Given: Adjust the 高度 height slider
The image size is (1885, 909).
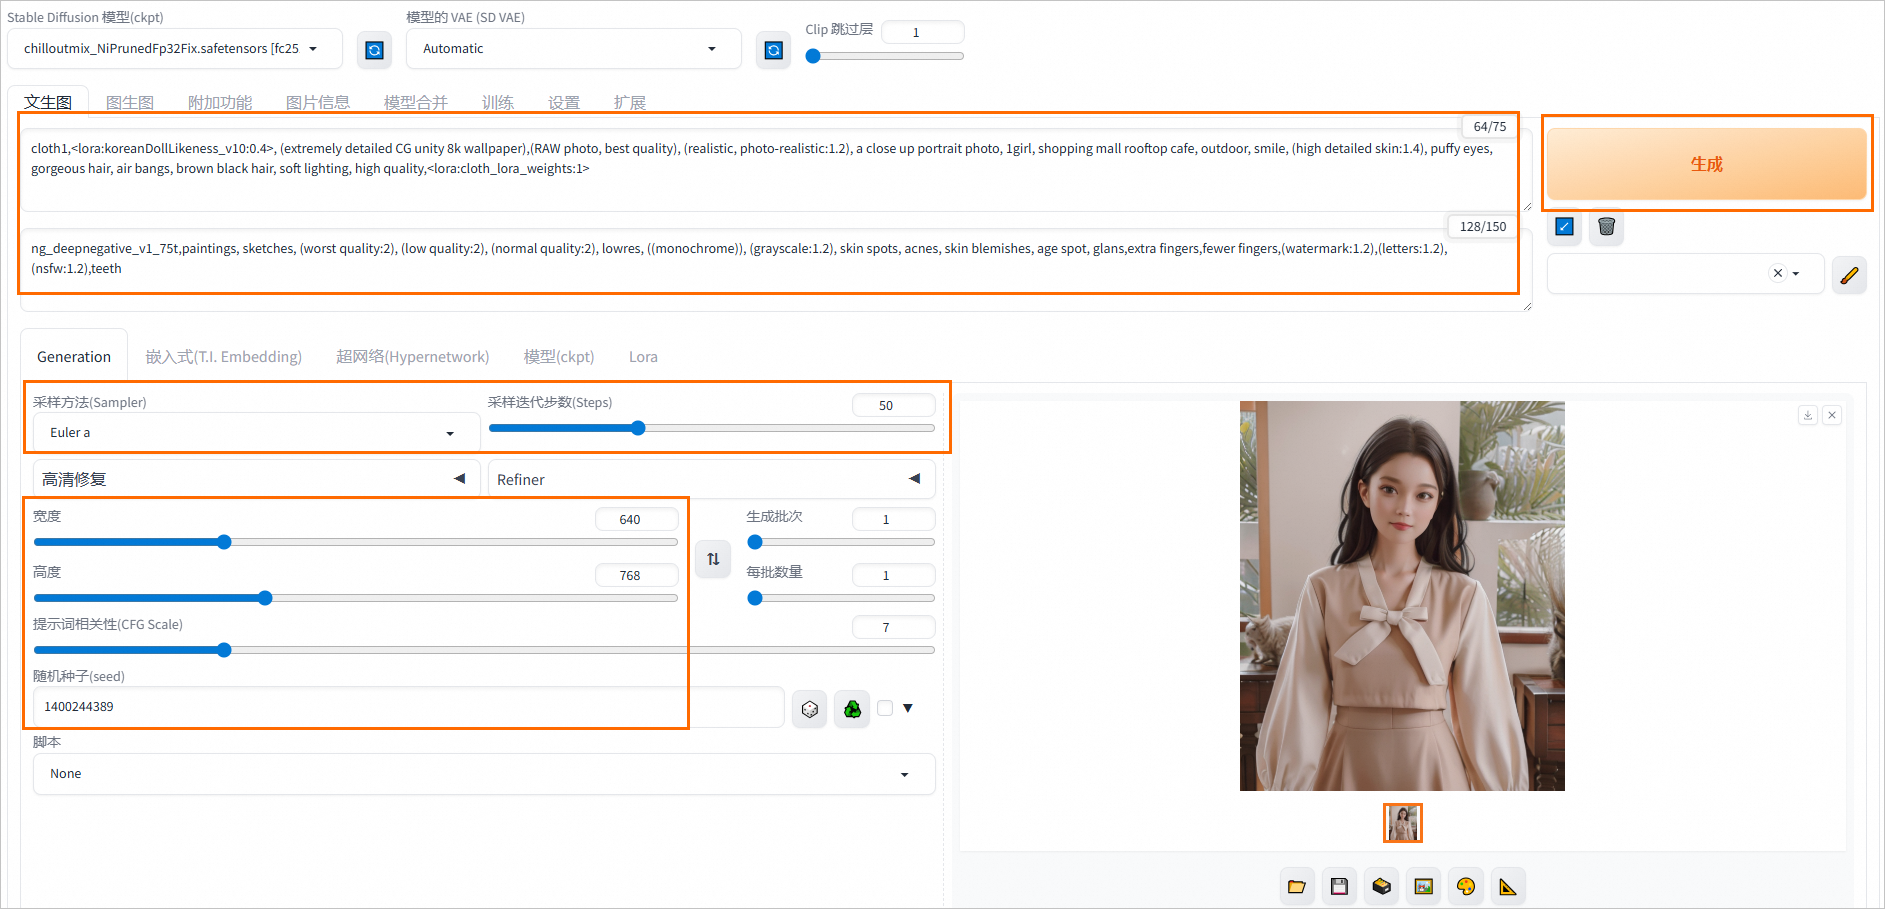Looking at the screenshot, I should point(356,598).
